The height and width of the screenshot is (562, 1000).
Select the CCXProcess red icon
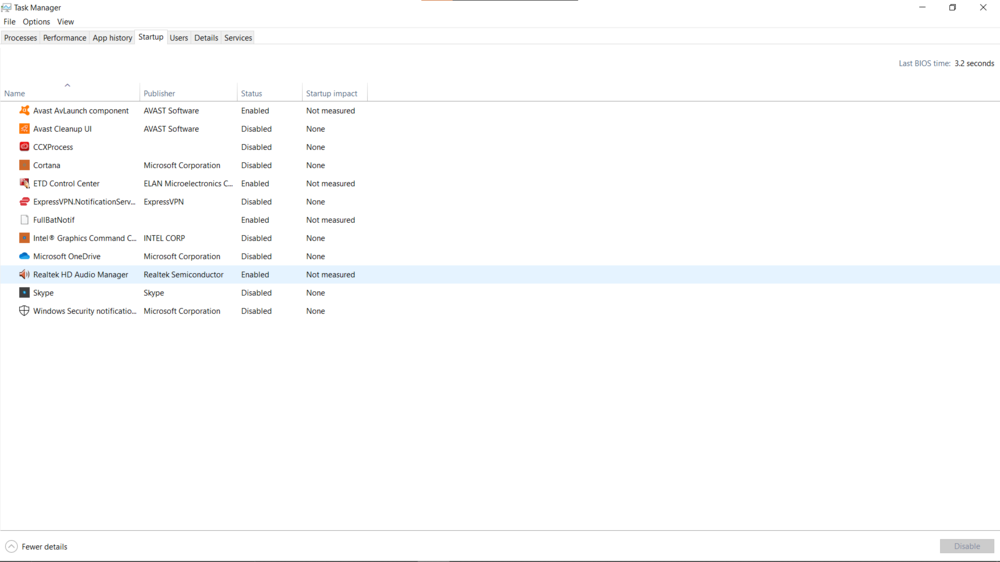point(24,147)
